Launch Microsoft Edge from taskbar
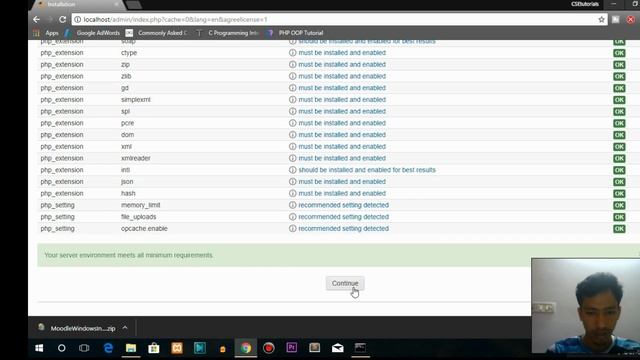This screenshot has height=360, width=640. click(108, 348)
